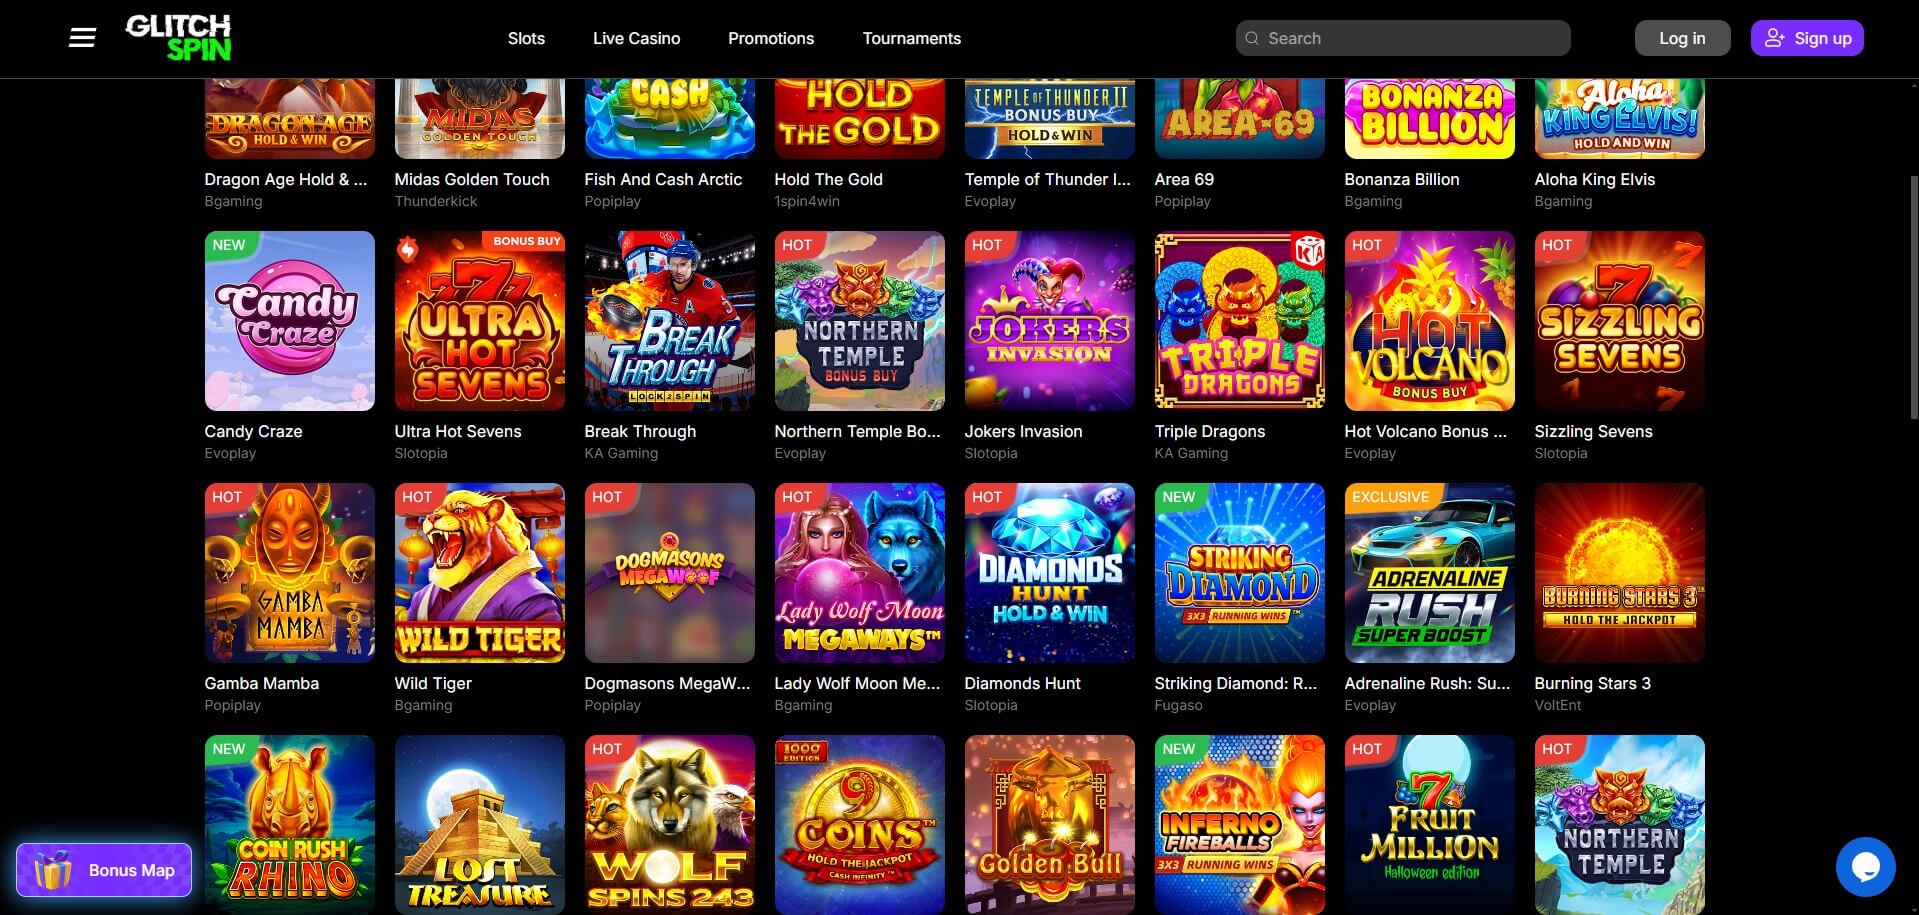This screenshot has width=1919, height=915.
Task: Click the user icon on Sign up
Action: [1774, 38]
